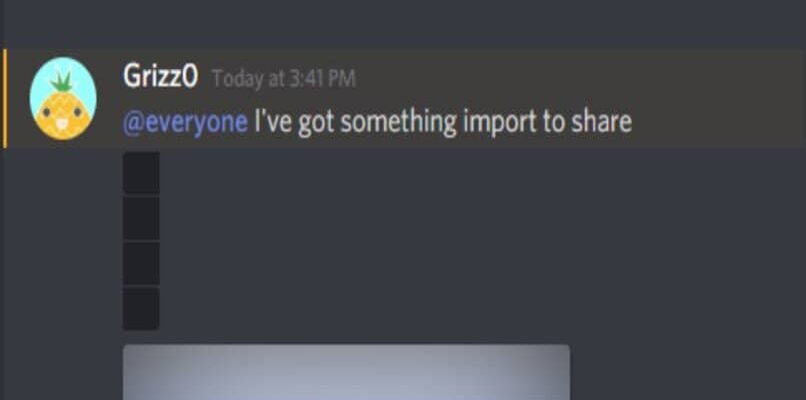Open GrizzO's pineapple avatar profile
806x400 pixels.
pyautogui.click(x=63, y=98)
